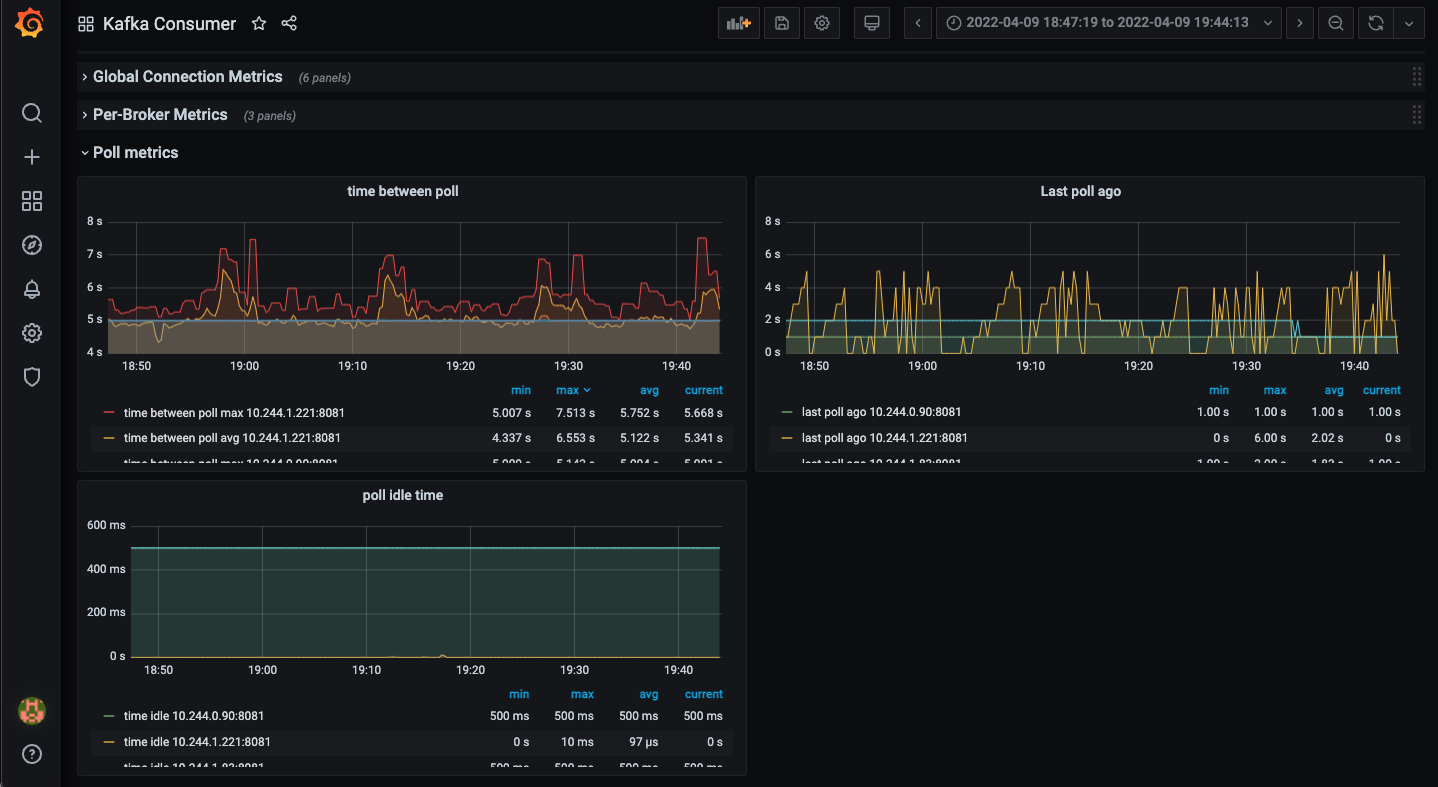Open dashboard settings gear in toolbar
The height and width of the screenshot is (787, 1438).
(x=822, y=23)
